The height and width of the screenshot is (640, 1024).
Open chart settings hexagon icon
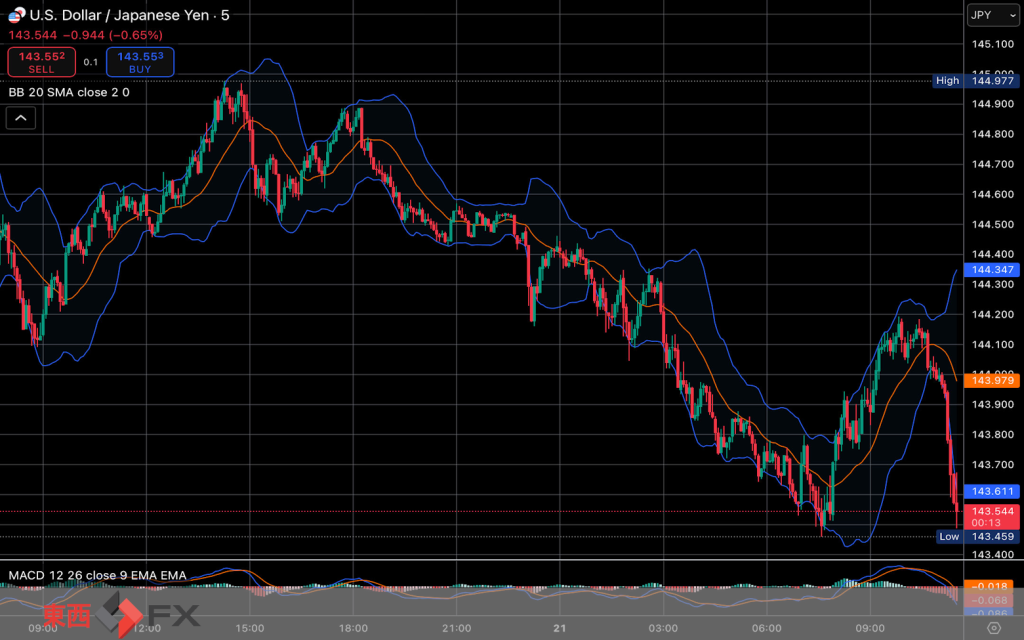(x=993, y=628)
